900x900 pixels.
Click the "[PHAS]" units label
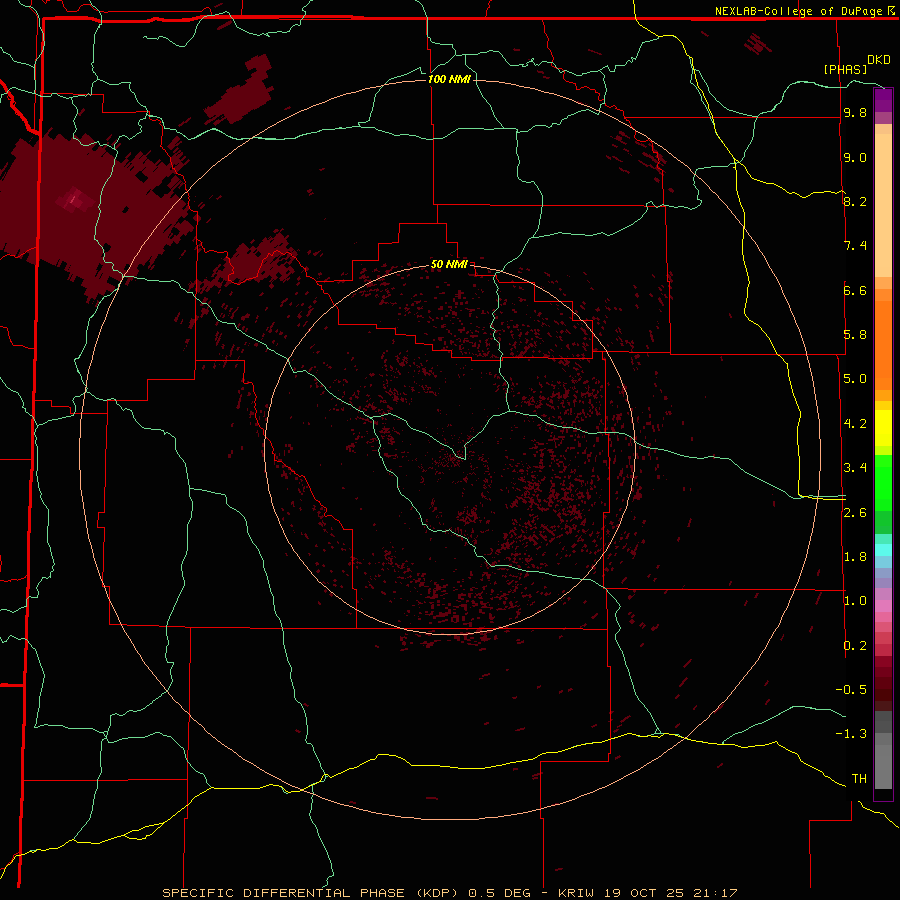[x=845, y=69]
